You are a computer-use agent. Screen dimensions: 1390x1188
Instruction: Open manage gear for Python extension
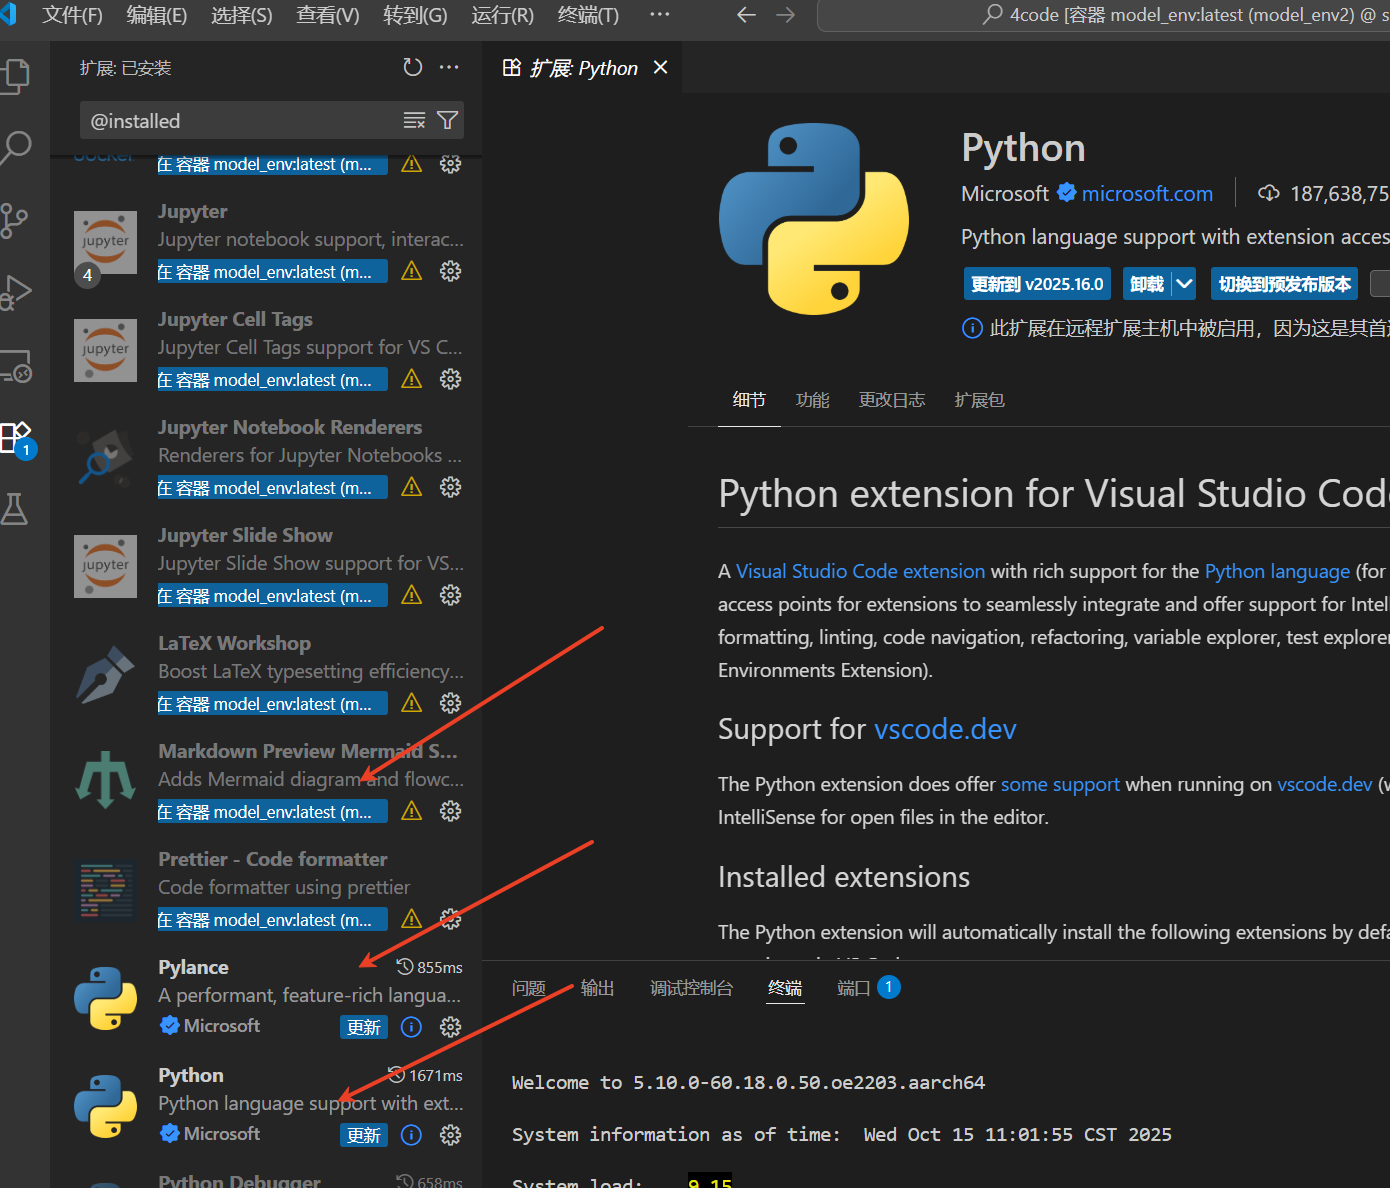coord(451,1135)
